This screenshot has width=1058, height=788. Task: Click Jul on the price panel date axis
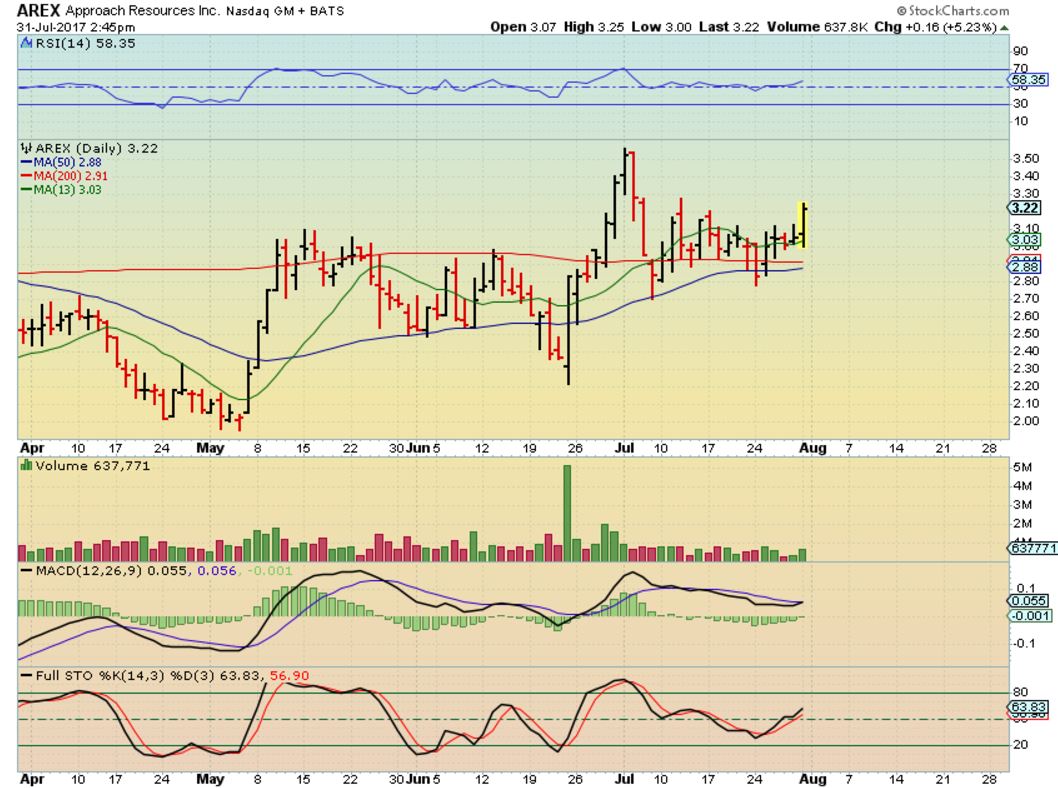(625, 448)
